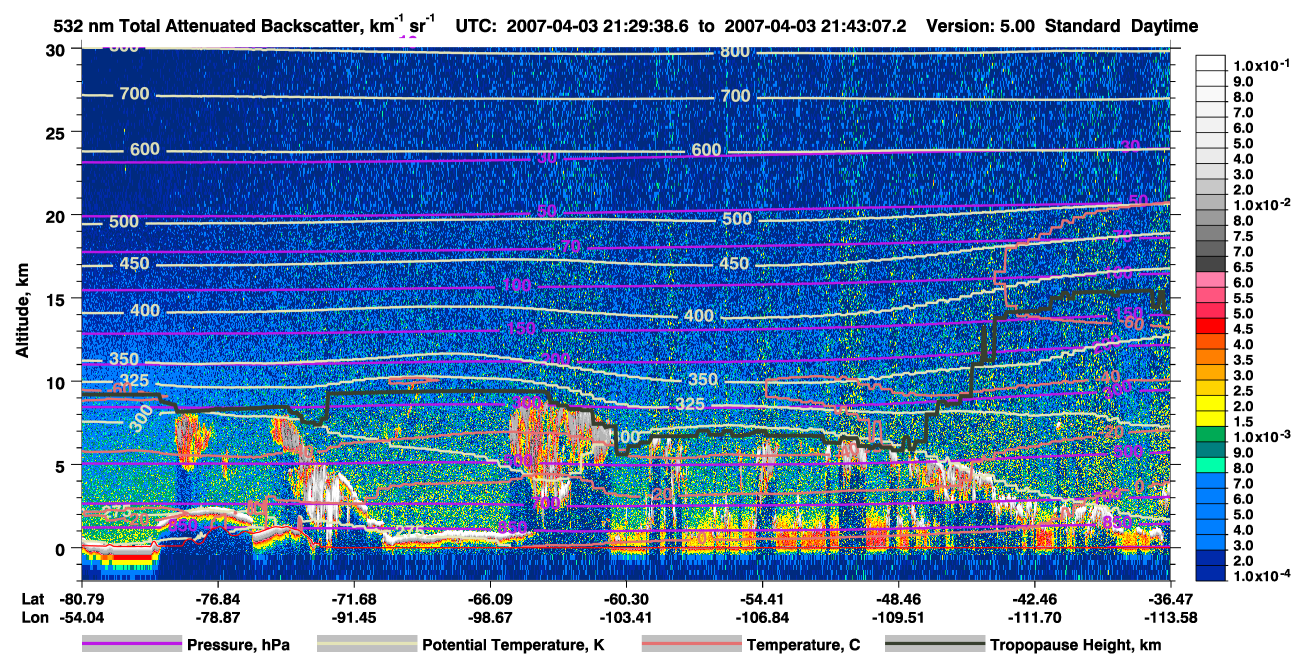Click the colorbar label '1.0x10-1'
This screenshot has height=667, width=1300.
[1264, 64]
